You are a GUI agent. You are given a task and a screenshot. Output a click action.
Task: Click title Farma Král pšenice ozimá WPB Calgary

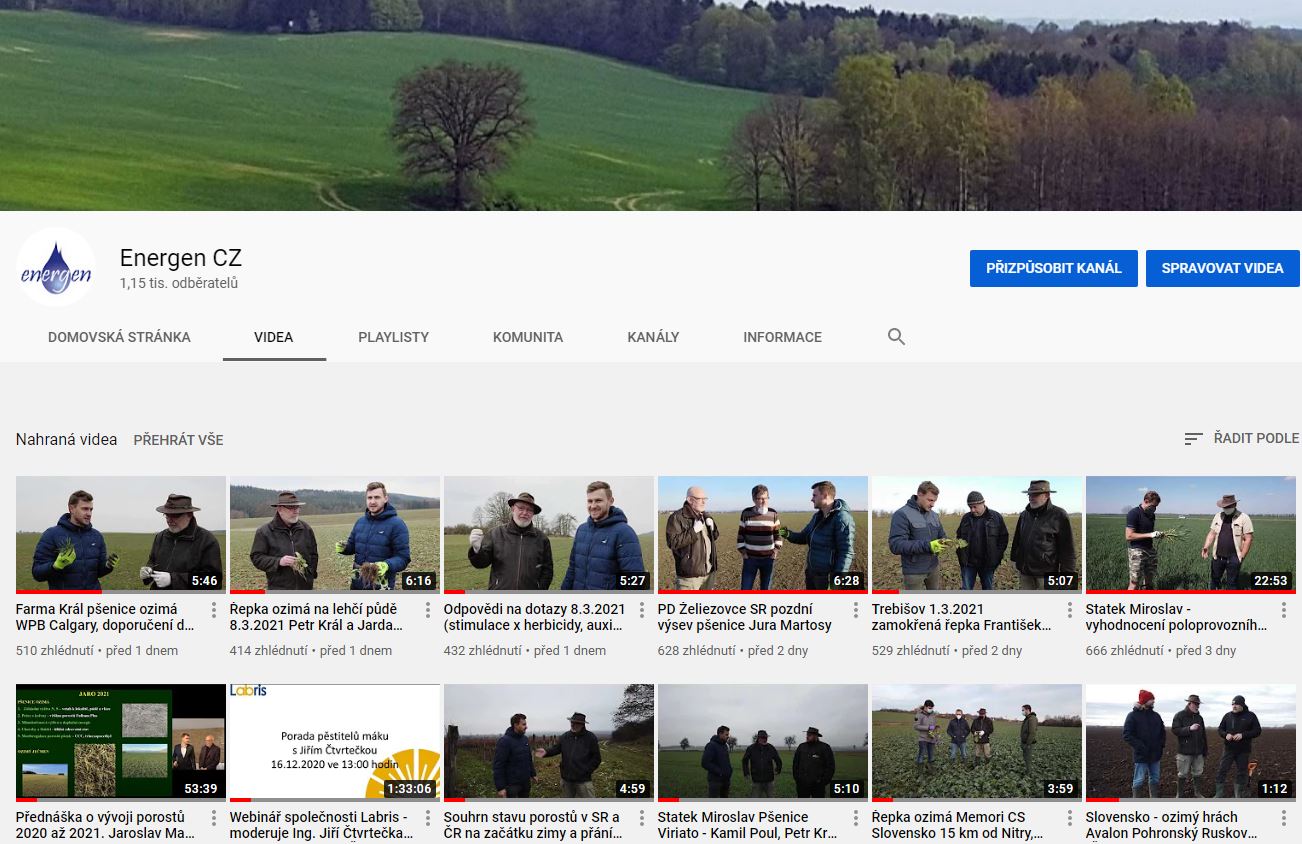point(106,617)
